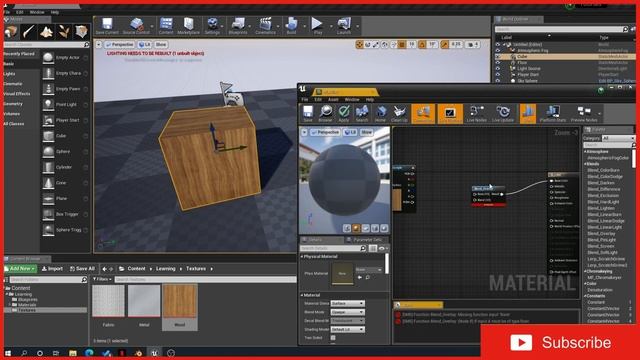Open Source Control in the main toolbar
640x360 pixels.
[136, 26]
